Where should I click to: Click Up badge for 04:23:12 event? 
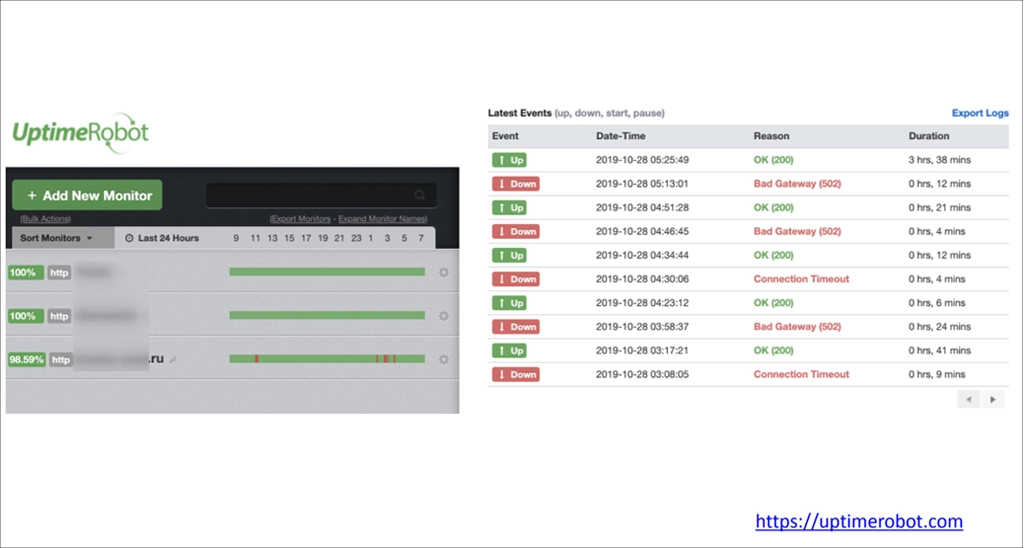click(x=509, y=303)
